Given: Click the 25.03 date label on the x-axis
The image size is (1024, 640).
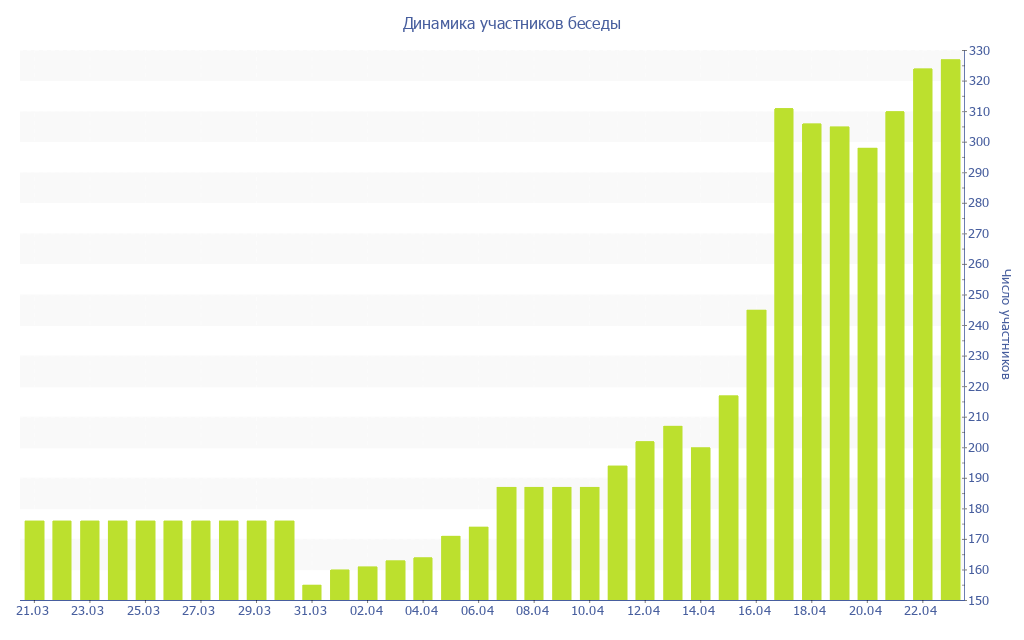Looking at the screenshot, I should click(145, 611).
